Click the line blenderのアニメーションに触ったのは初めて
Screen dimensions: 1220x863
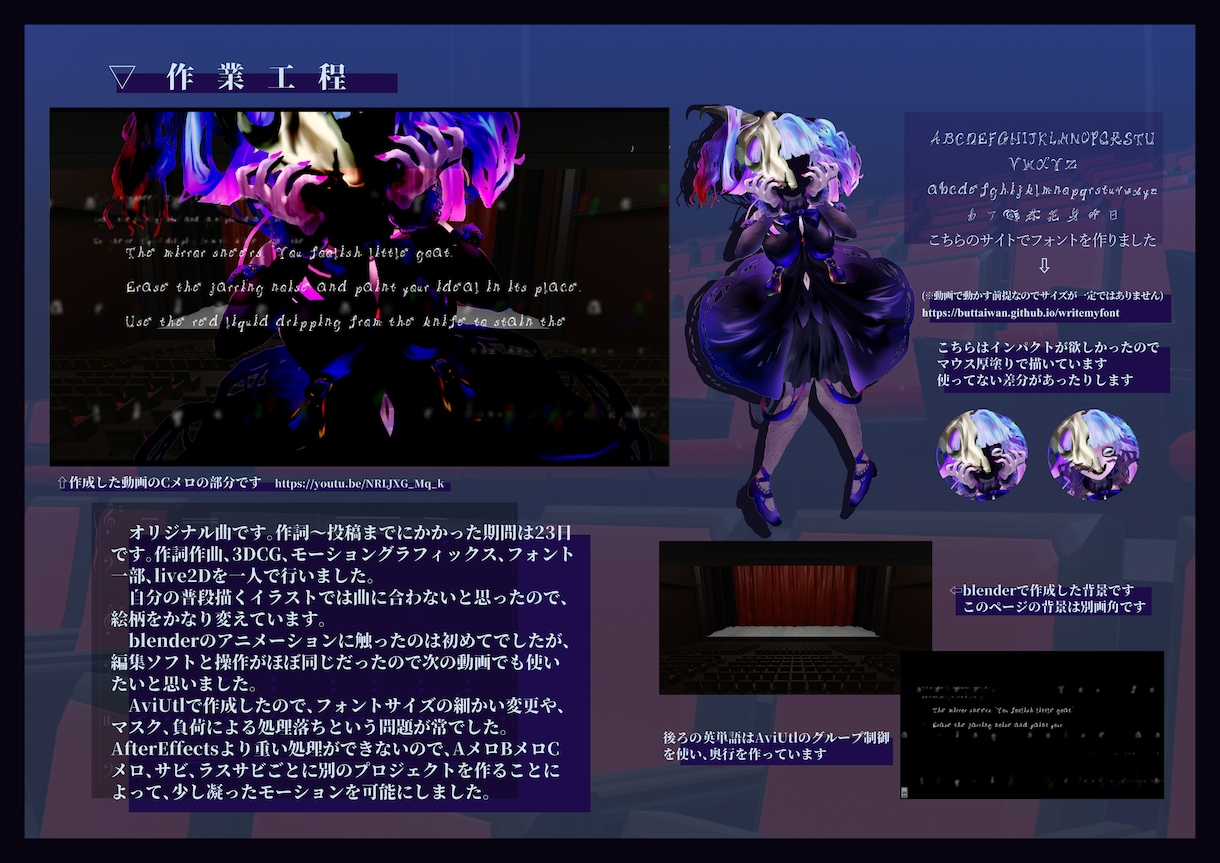pyautogui.click(x=349, y=641)
